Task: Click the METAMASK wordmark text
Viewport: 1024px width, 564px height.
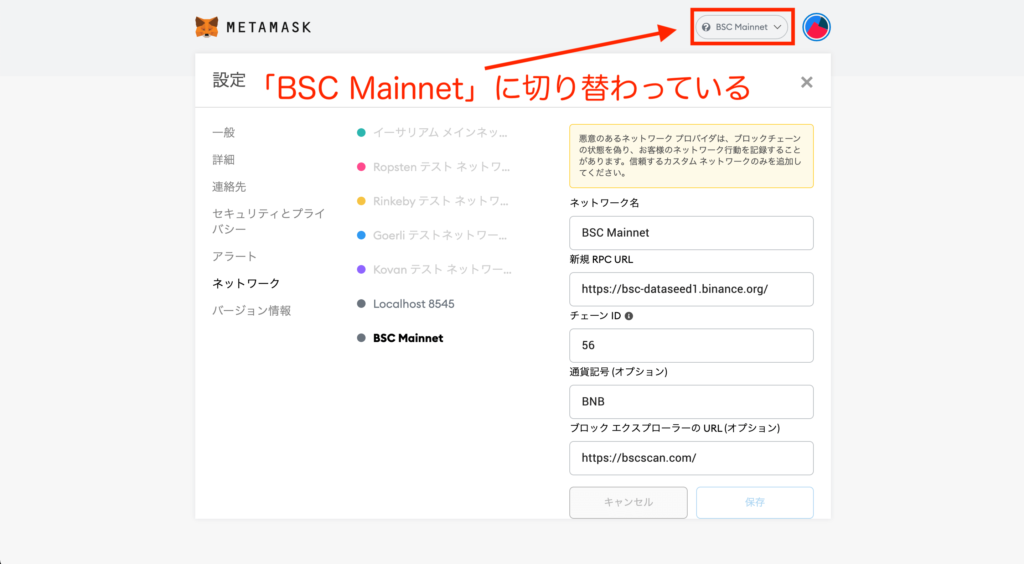Action: [268, 27]
